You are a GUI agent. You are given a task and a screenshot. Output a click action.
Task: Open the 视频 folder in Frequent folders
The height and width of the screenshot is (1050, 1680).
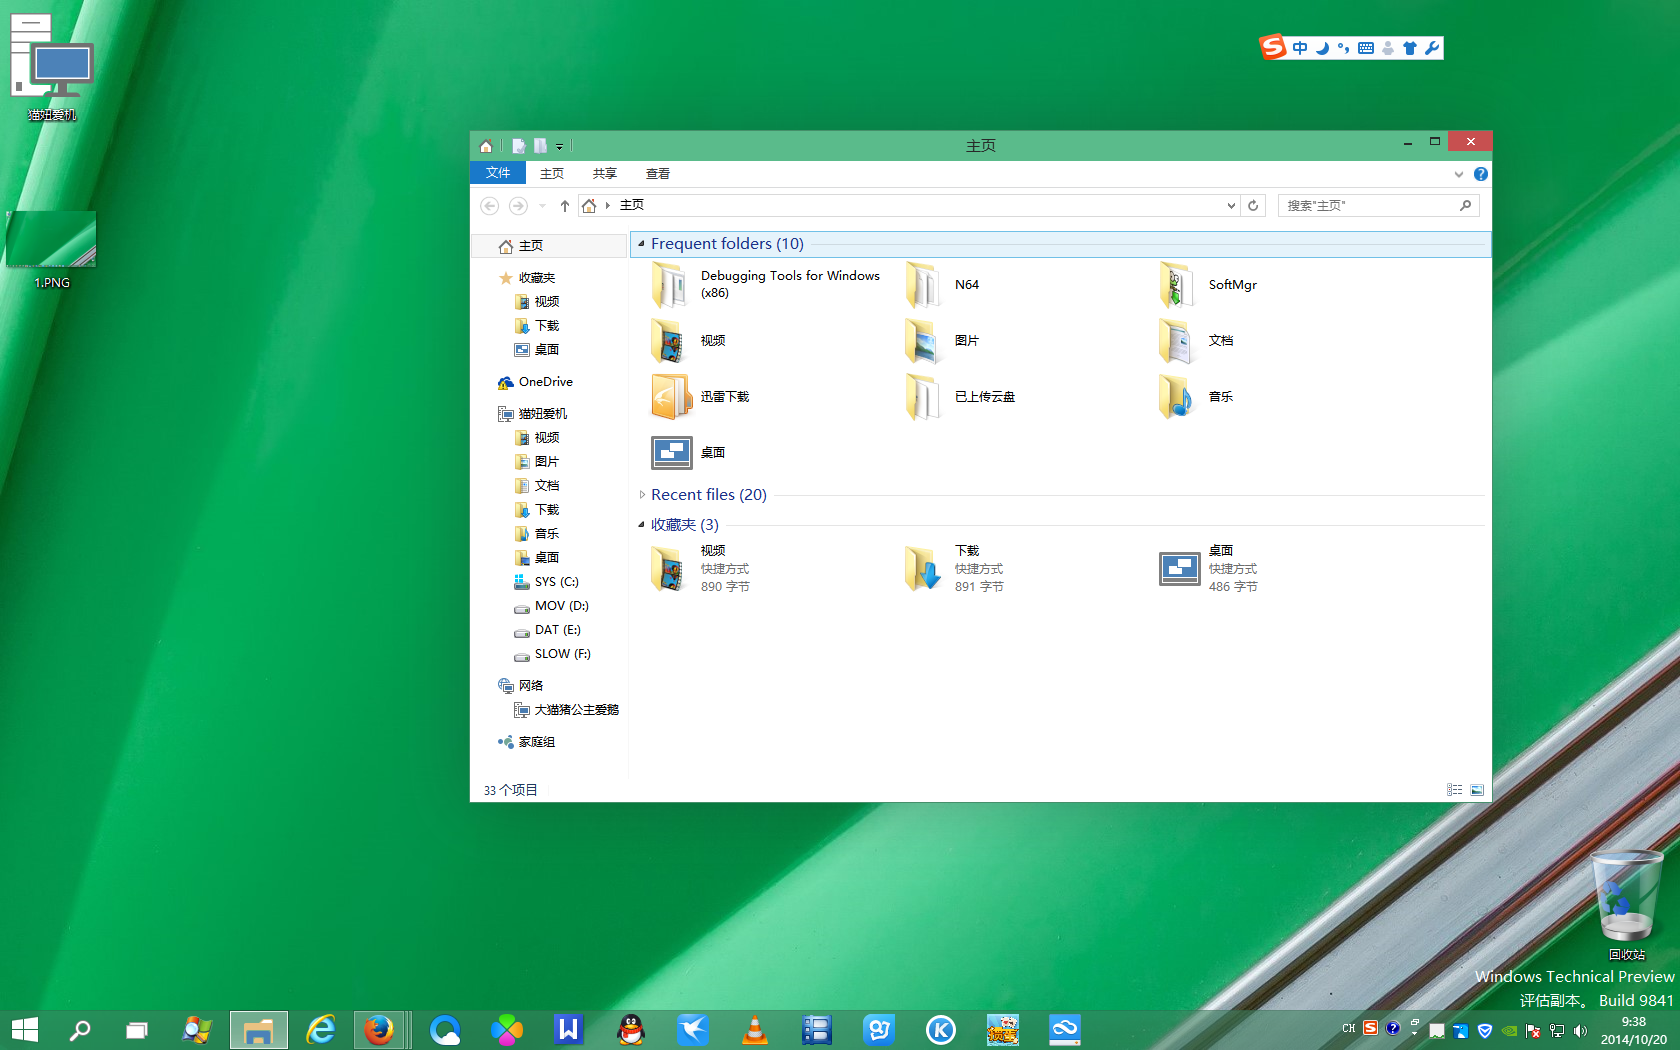pos(688,341)
